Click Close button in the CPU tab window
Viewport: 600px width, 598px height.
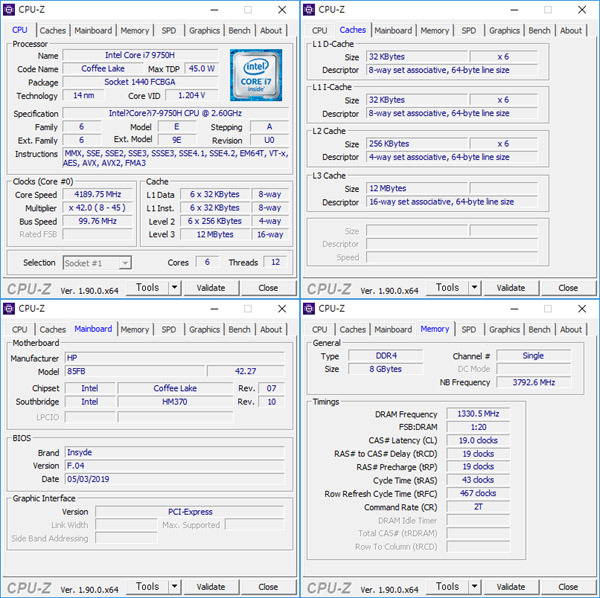pyautogui.click(x=268, y=288)
